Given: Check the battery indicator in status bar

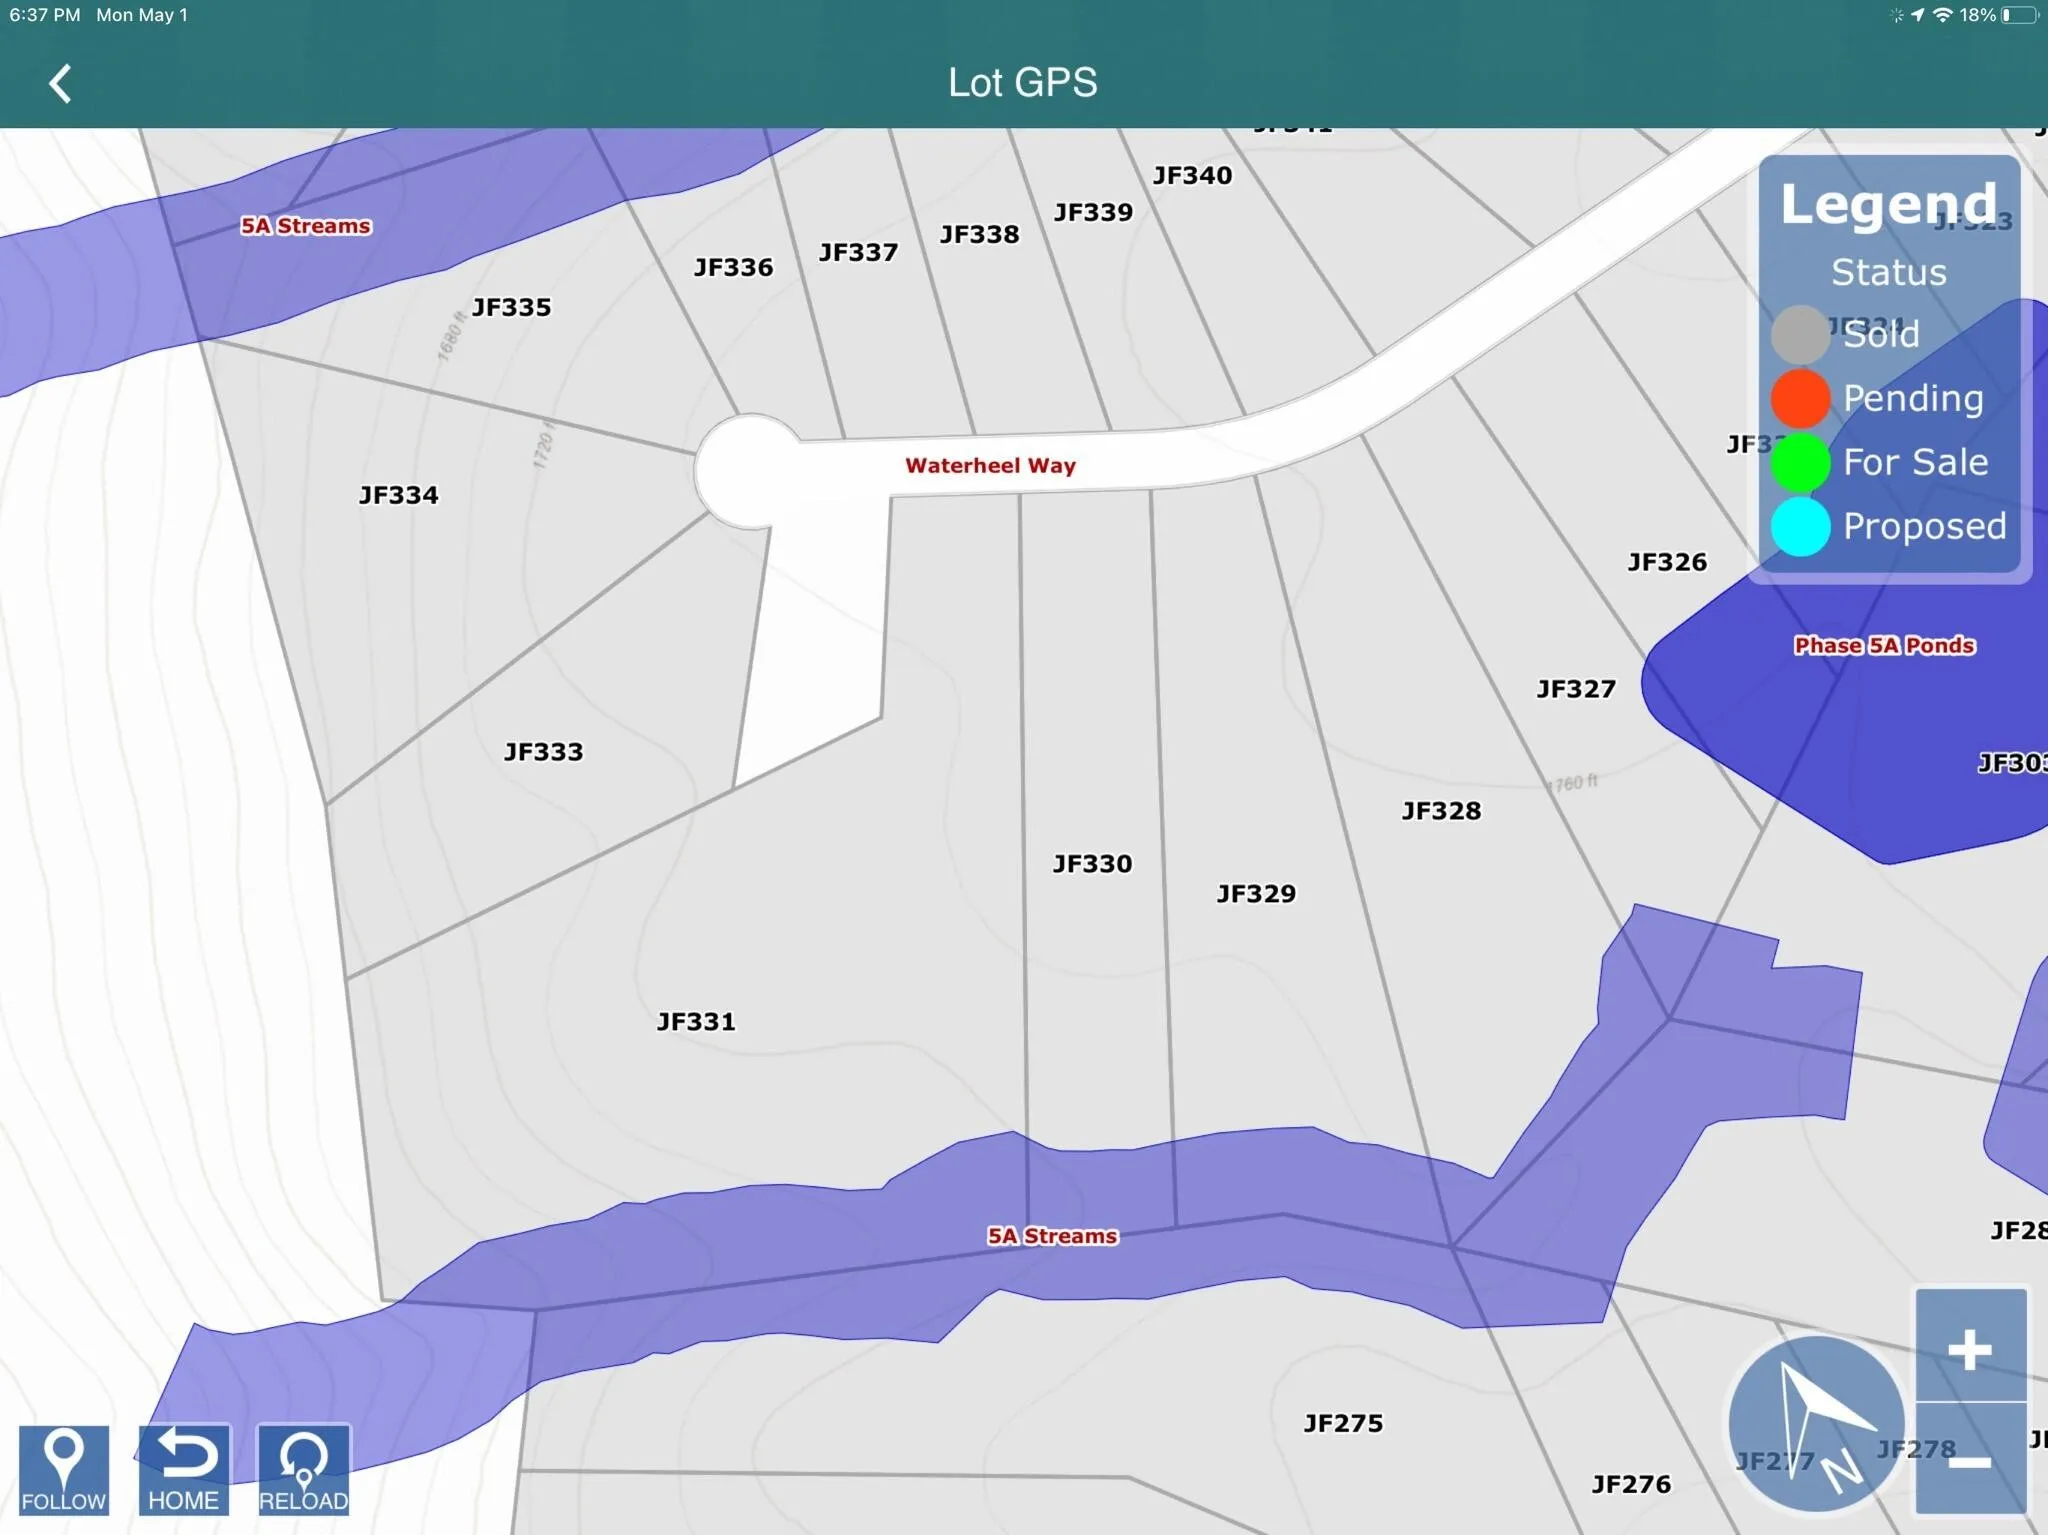Looking at the screenshot, I should pyautogui.click(x=2021, y=15).
